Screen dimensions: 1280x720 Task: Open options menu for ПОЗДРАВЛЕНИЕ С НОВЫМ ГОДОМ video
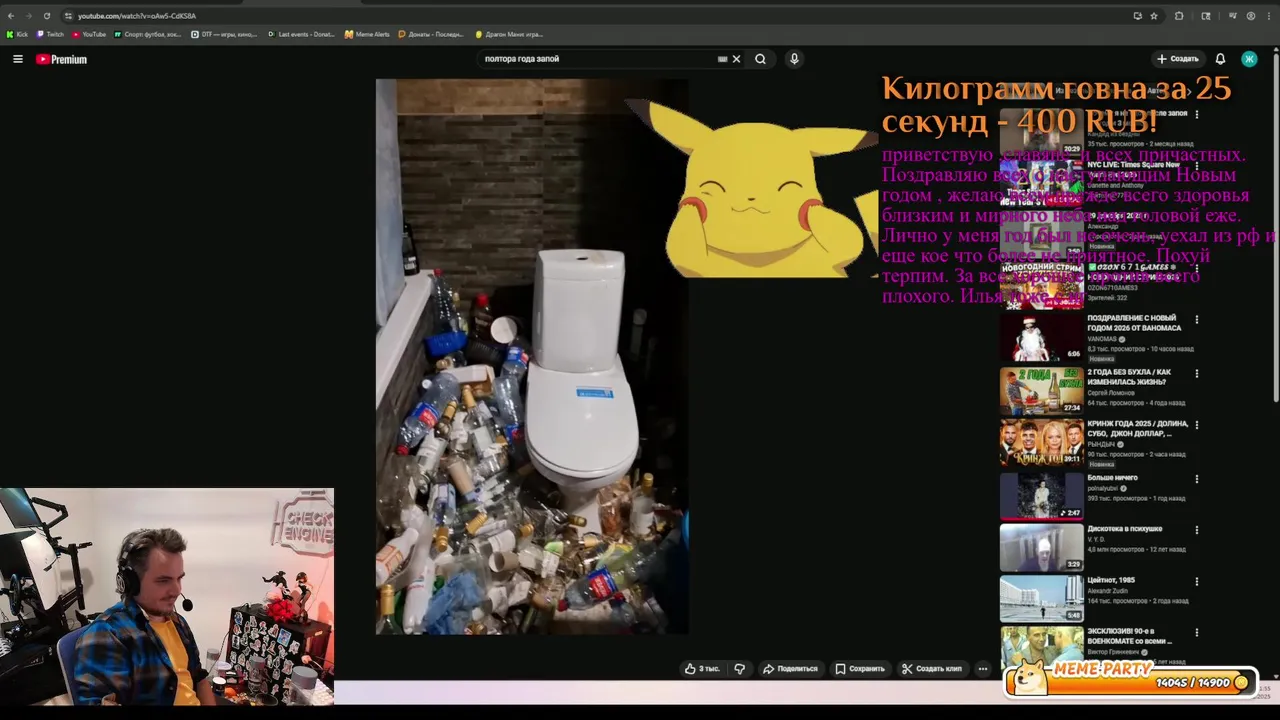(1197, 320)
